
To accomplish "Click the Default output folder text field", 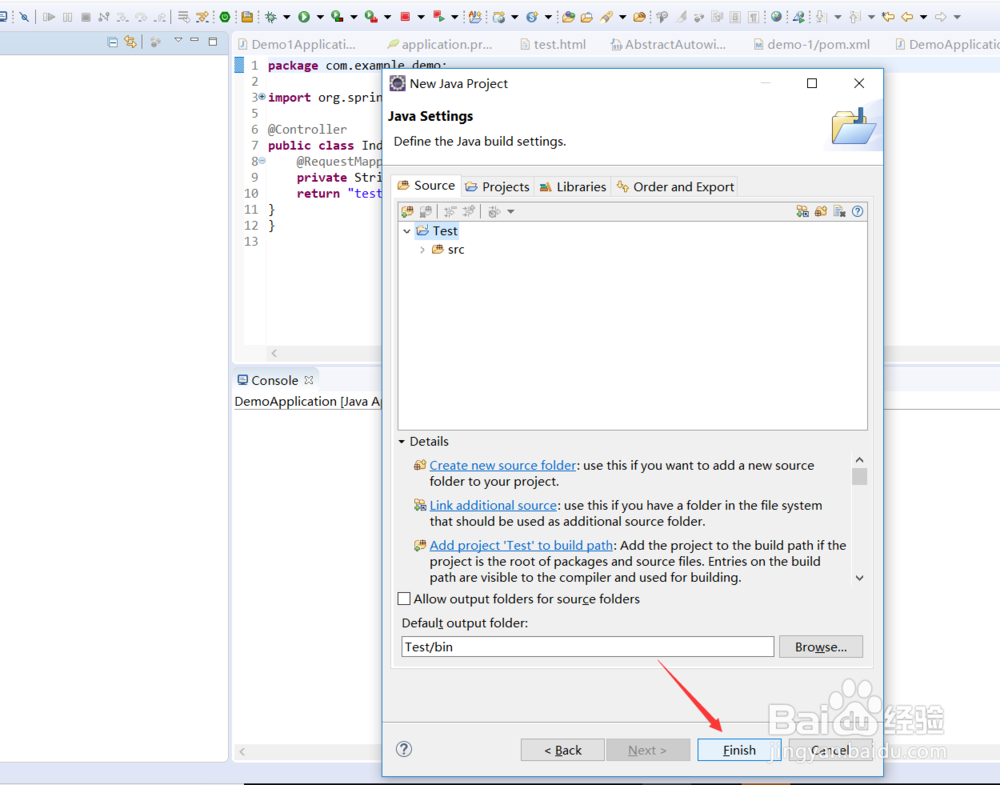I will pos(587,647).
